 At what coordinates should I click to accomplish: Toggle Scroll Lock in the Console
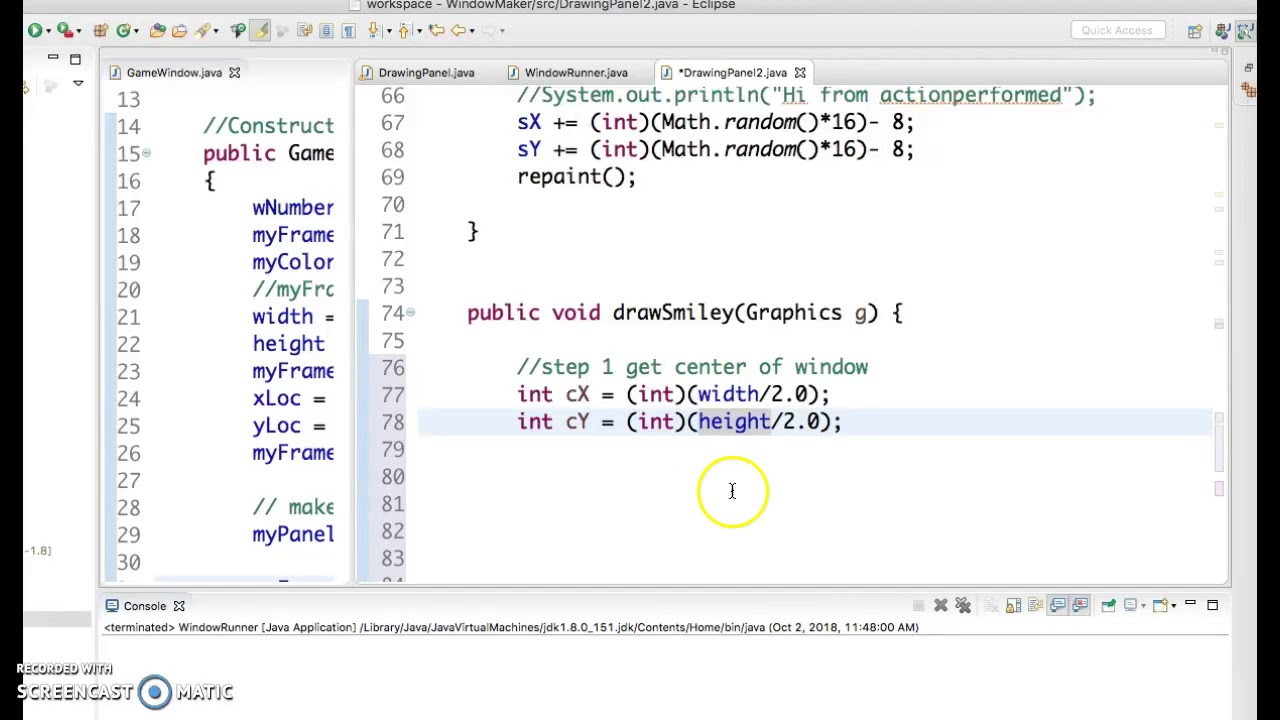click(1013, 605)
